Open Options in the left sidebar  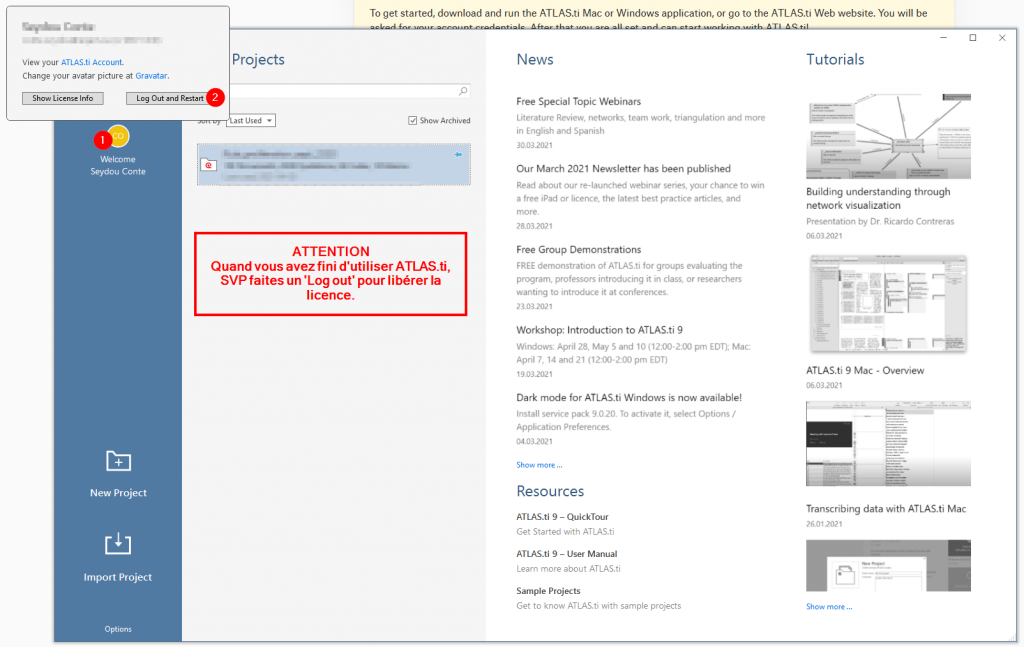coord(118,629)
